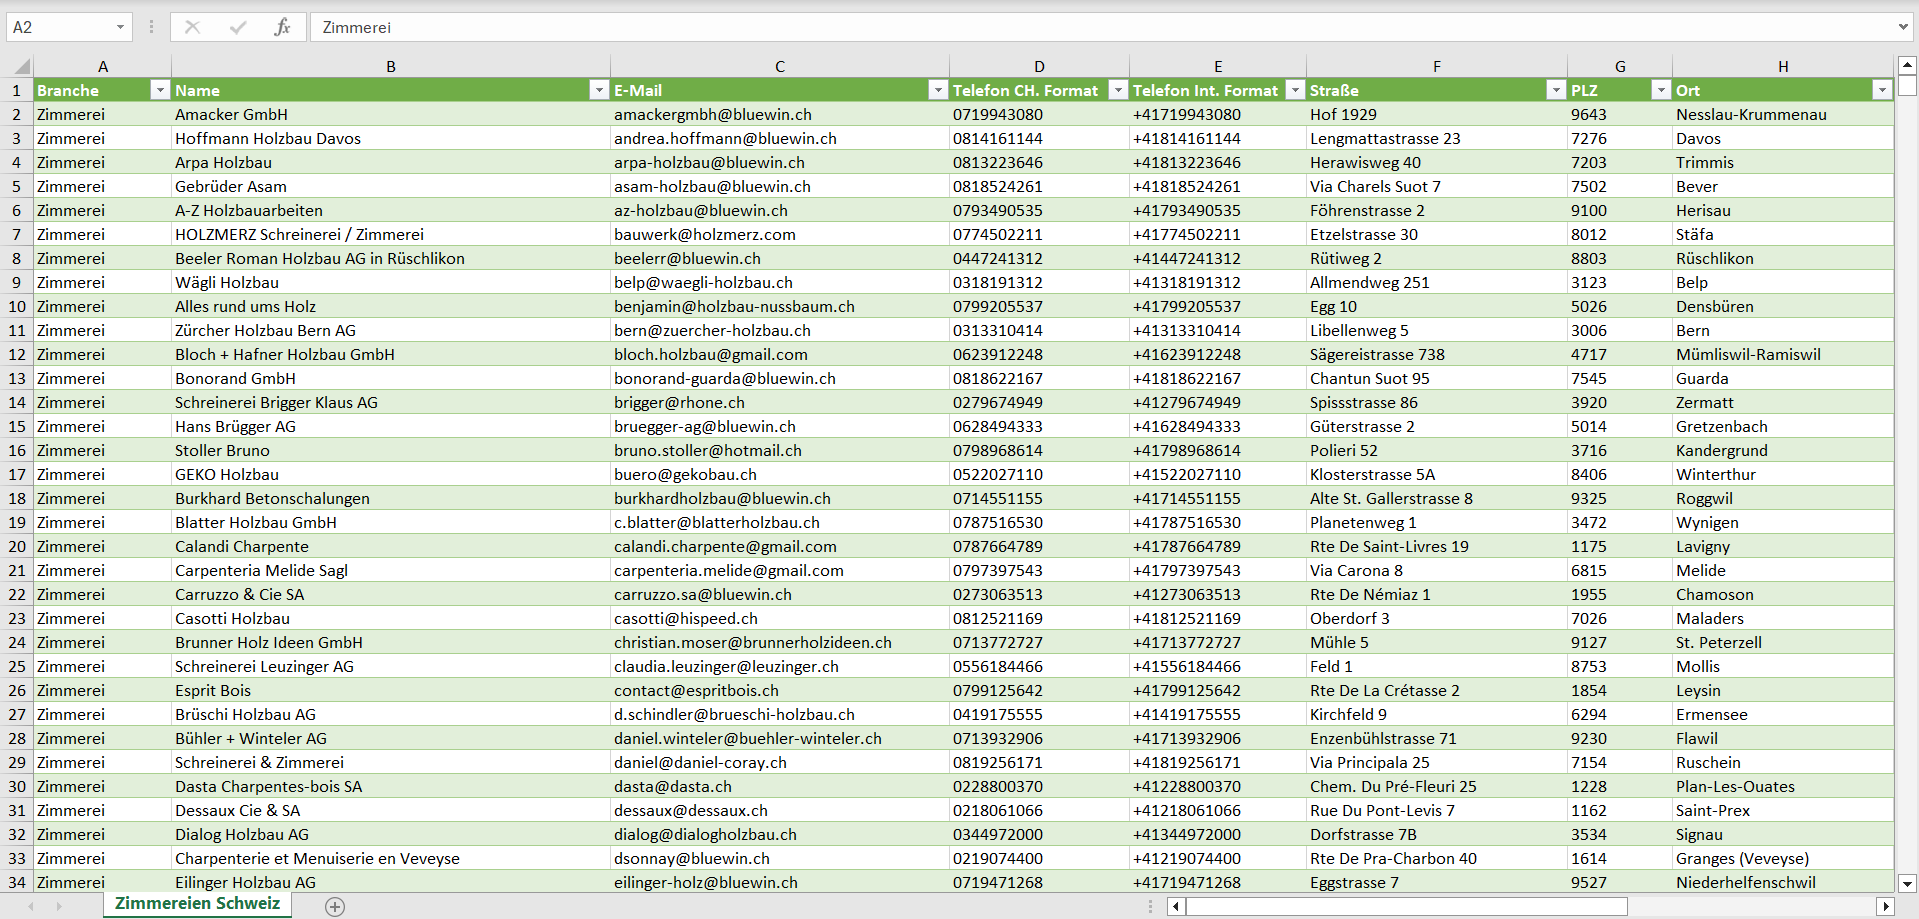
Task: Click cell Eilinger Holzbau AG
Action: (x=391, y=882)
